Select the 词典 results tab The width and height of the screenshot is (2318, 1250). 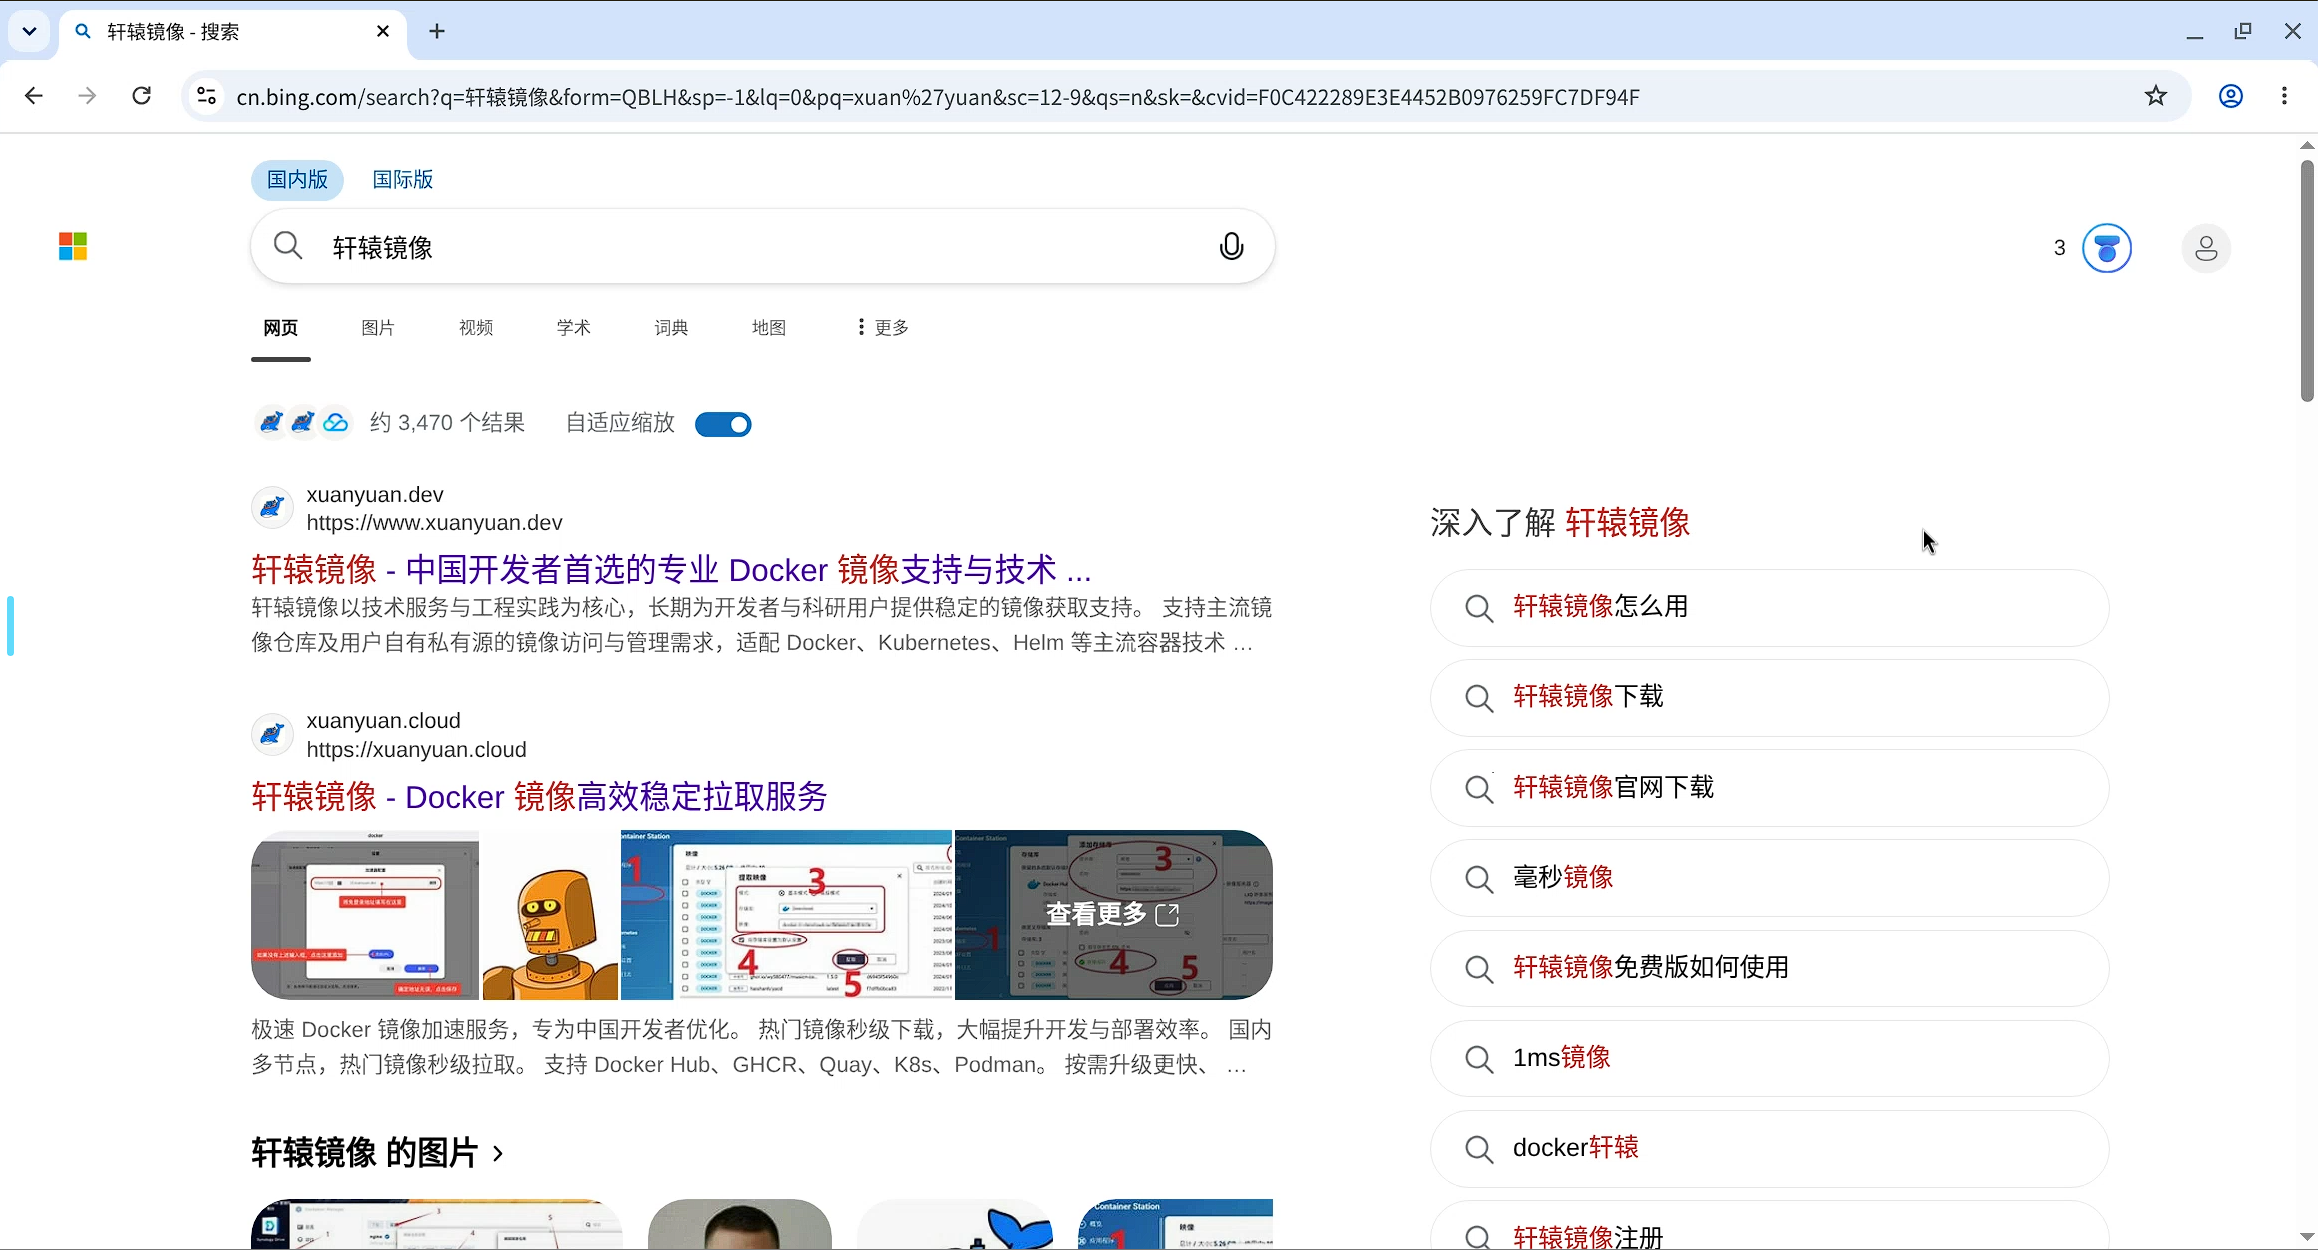coord(671,328)
